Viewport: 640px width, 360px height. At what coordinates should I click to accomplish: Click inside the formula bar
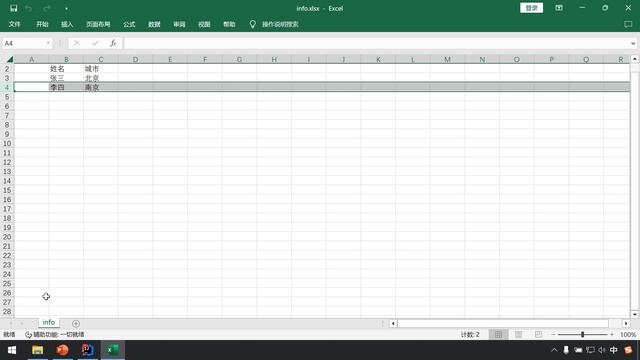click(x=376, y=43)
